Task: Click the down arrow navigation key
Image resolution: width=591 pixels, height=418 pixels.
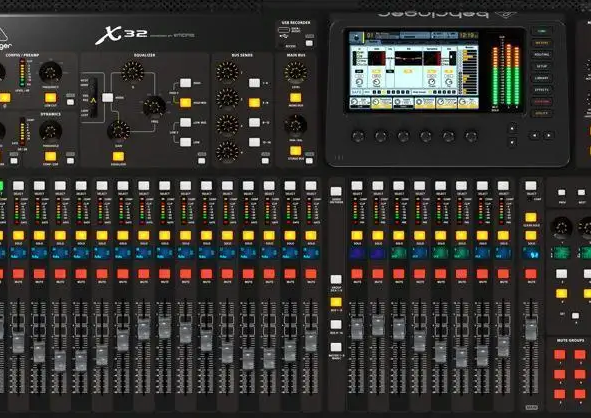Action: pyautogui.click(x=512, y=142)
